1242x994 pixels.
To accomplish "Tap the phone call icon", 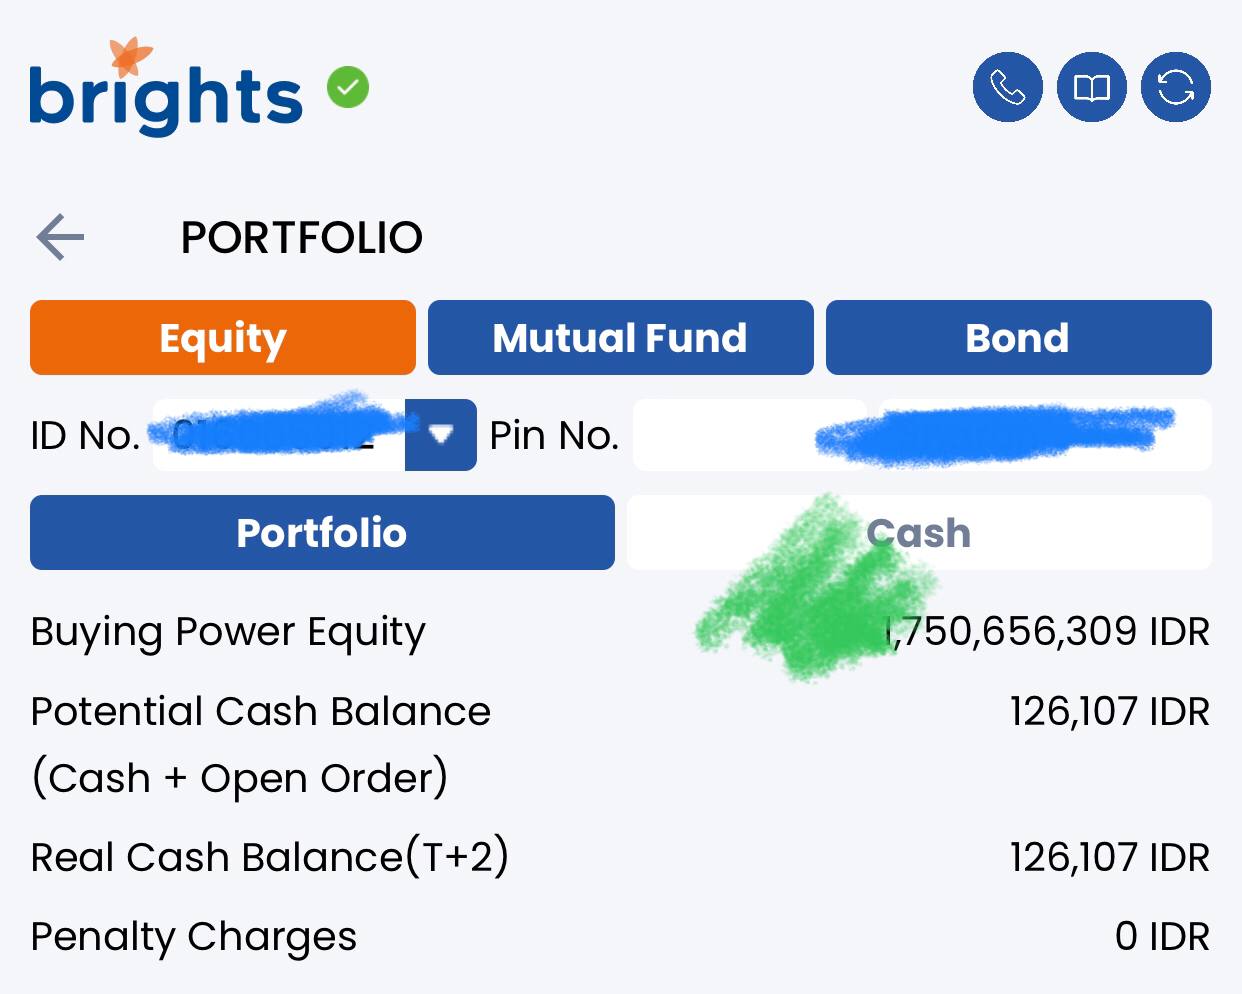I will coord(1007,87).
